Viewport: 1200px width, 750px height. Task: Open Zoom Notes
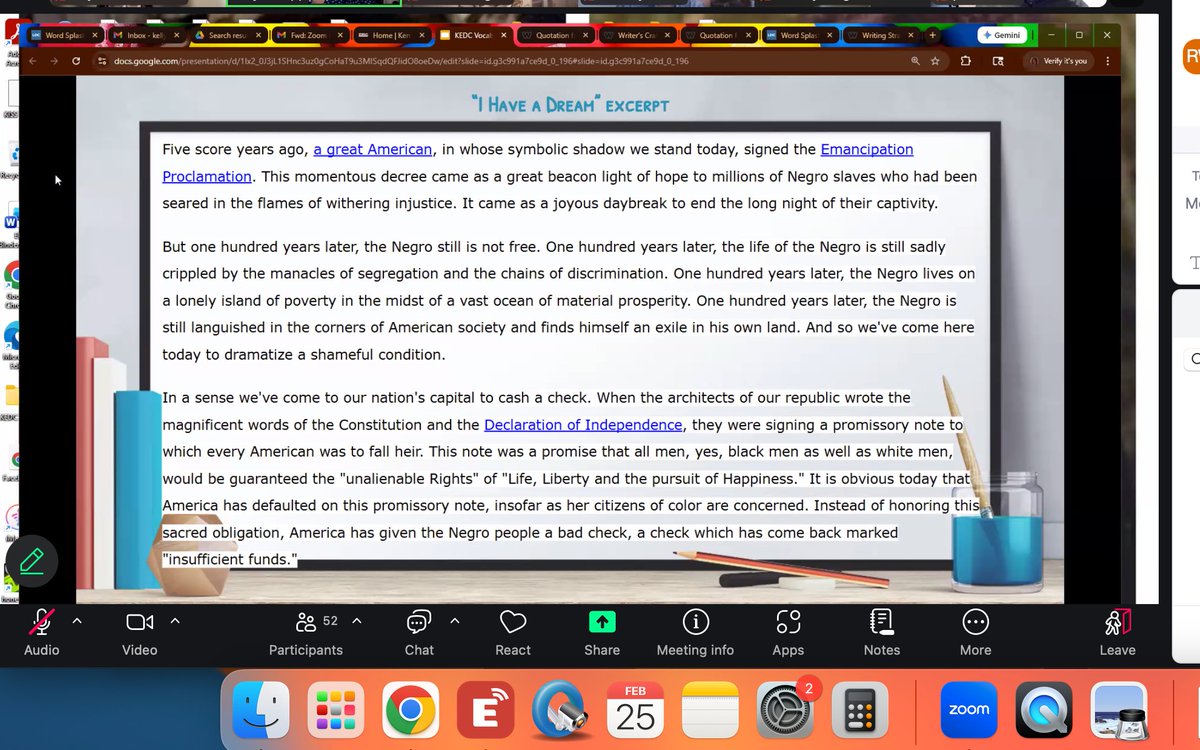[x=882, y=634]
